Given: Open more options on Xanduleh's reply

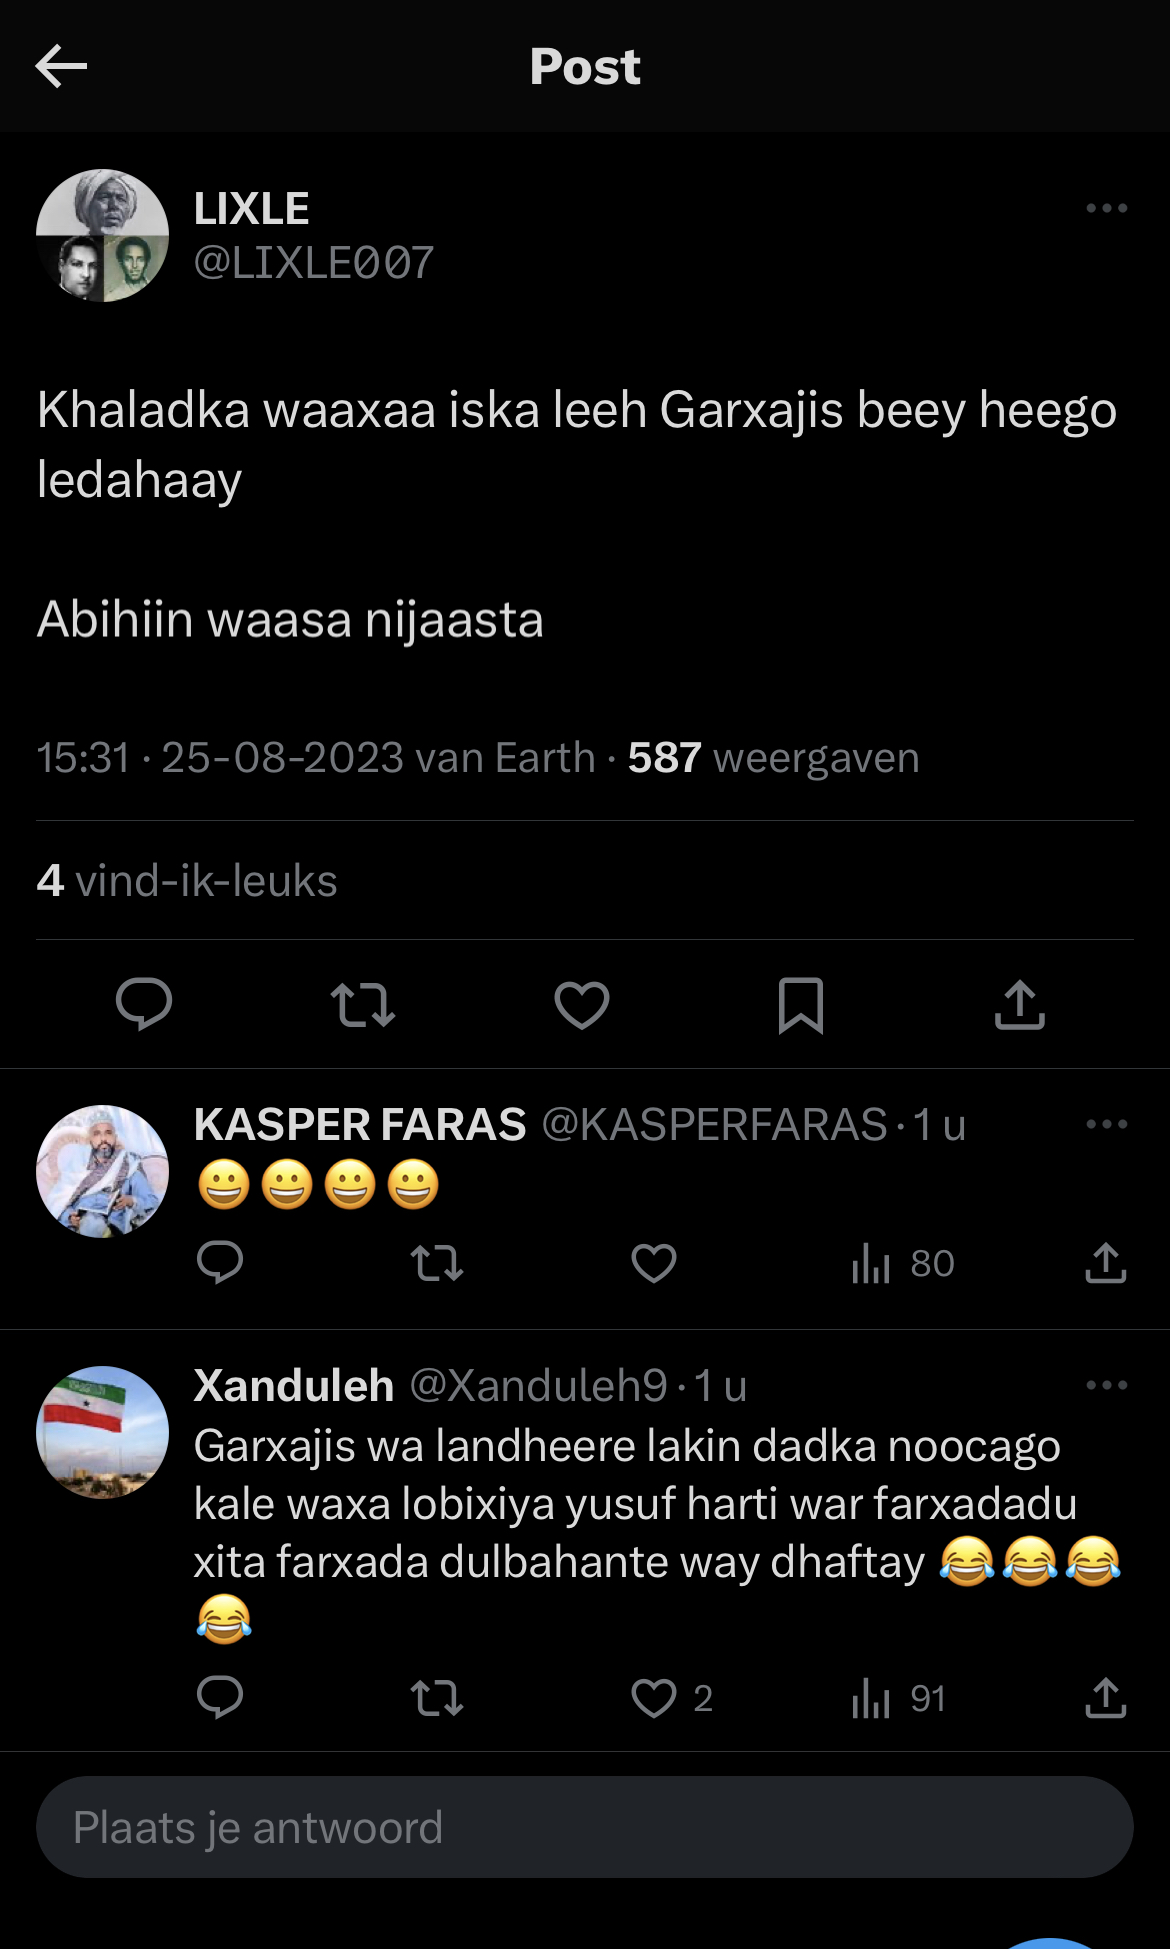Looking at the screenshot, I should [x=1106, y=1385].
